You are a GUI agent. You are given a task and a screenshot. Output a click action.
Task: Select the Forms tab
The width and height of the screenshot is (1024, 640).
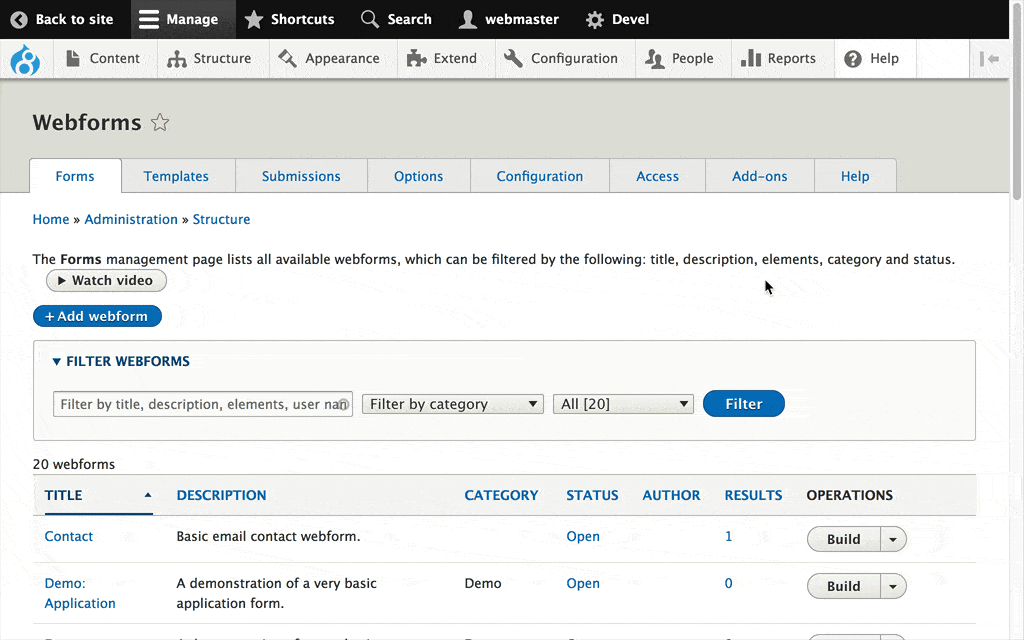click(75, 176)
